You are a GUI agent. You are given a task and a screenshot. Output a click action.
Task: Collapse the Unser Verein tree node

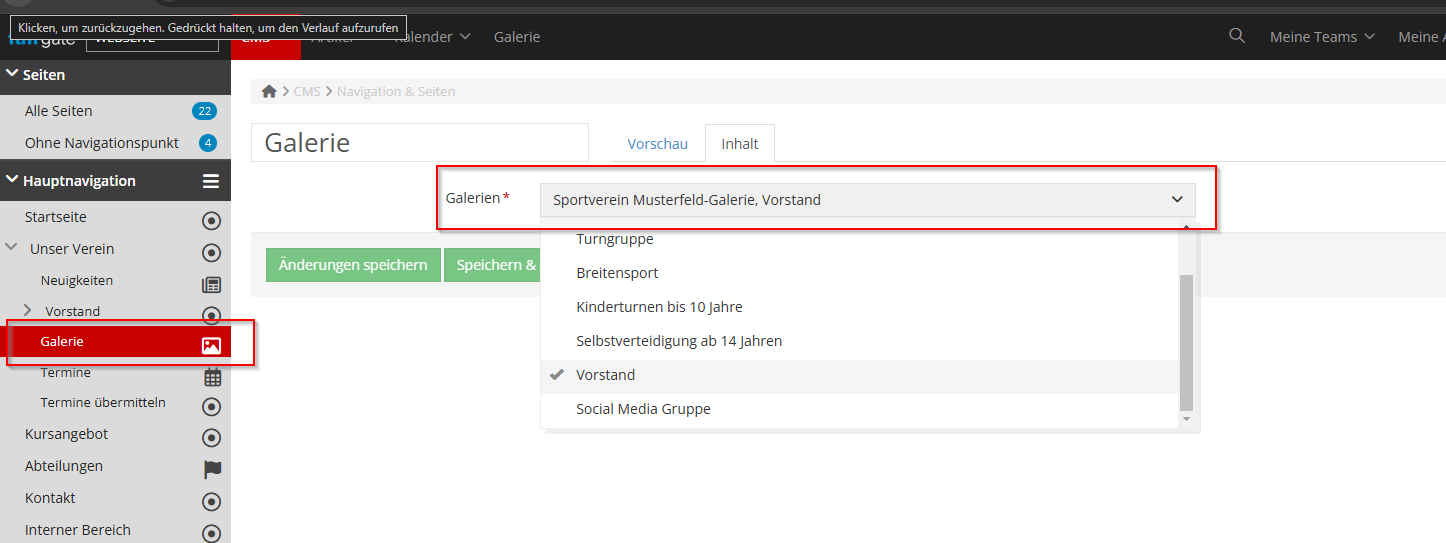(x=12, y=248)
